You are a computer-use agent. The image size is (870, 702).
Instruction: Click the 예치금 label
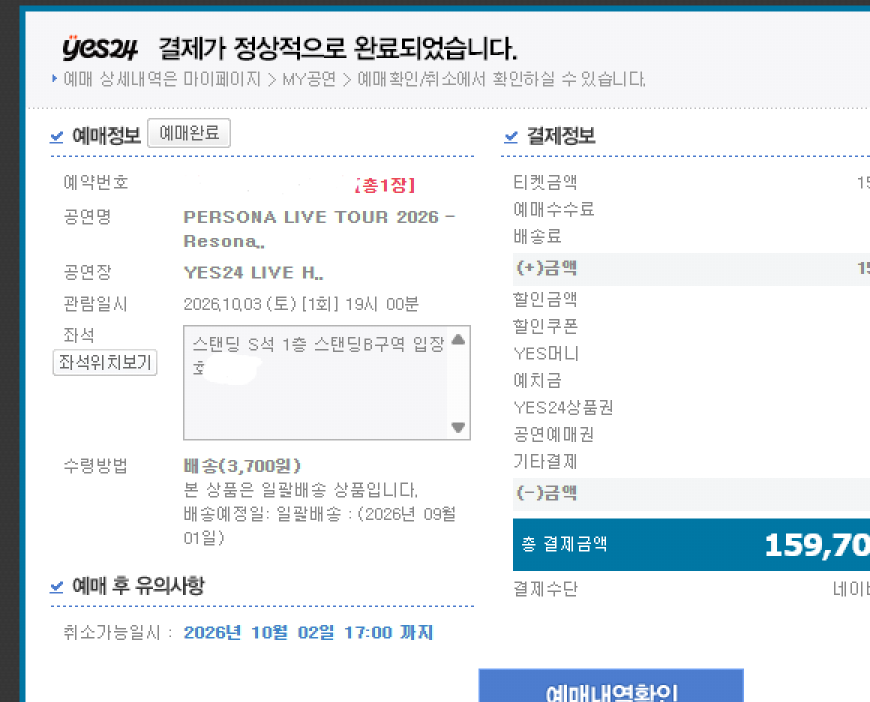point(537,380)
